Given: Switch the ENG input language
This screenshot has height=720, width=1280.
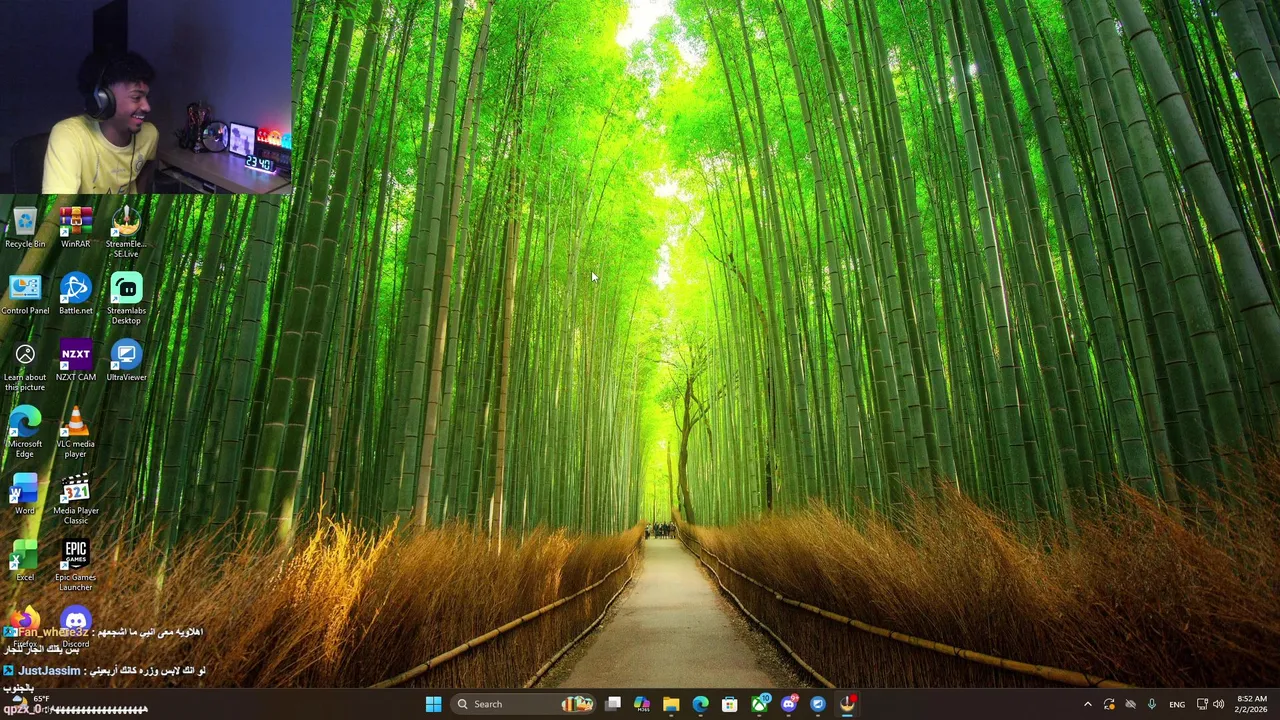Looking at the screenshot, I should (1177, 704).
